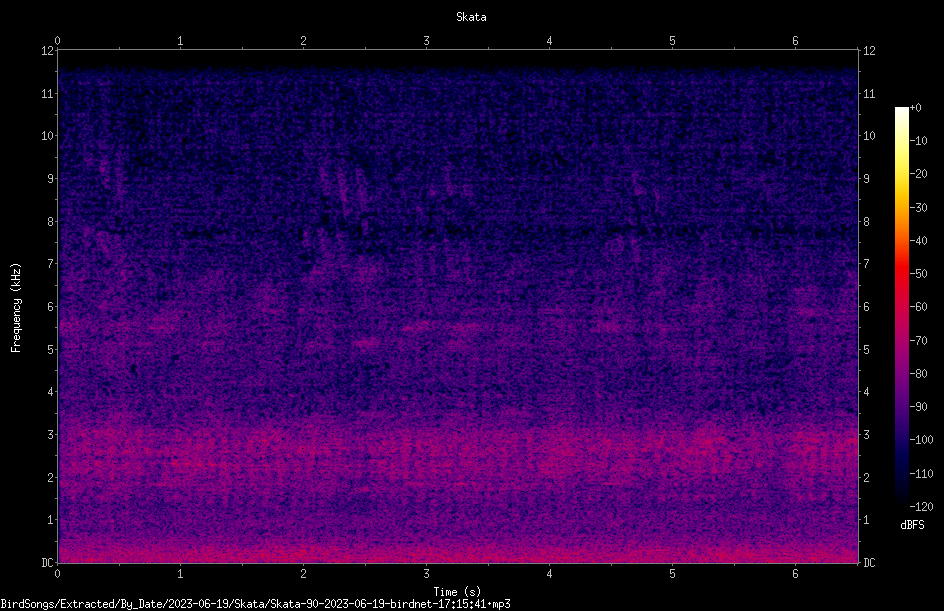Click the file path text at the bottom
944x611 pixels.
tap(255, 604)
